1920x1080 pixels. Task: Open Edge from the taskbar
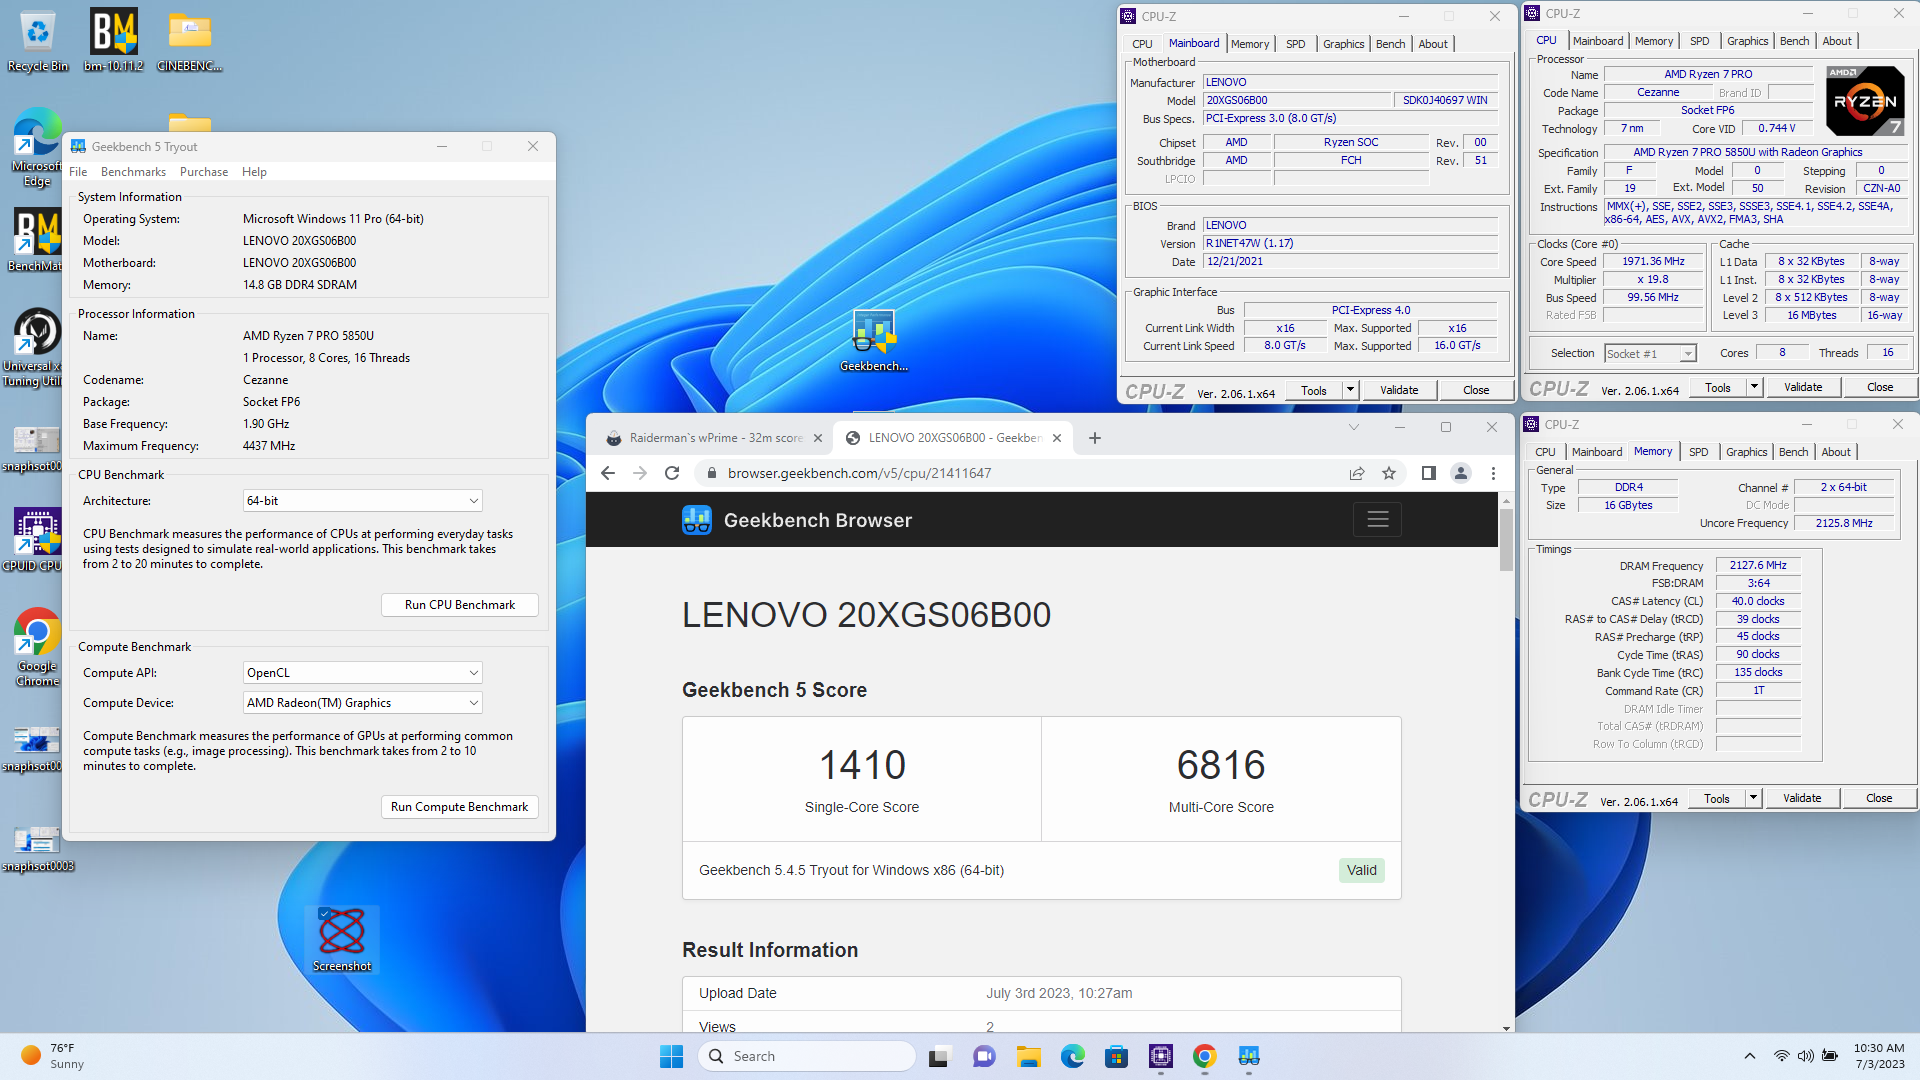pos(1073,1056)
